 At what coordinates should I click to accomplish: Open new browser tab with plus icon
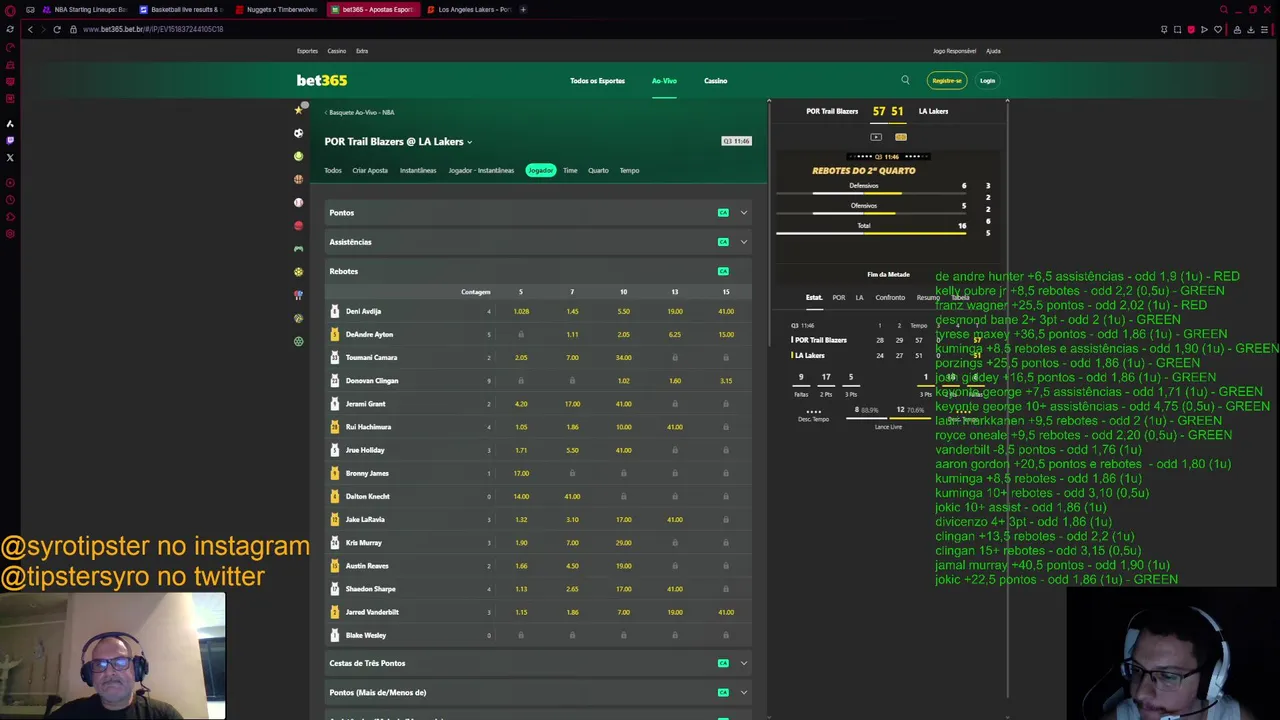[523, 9]
